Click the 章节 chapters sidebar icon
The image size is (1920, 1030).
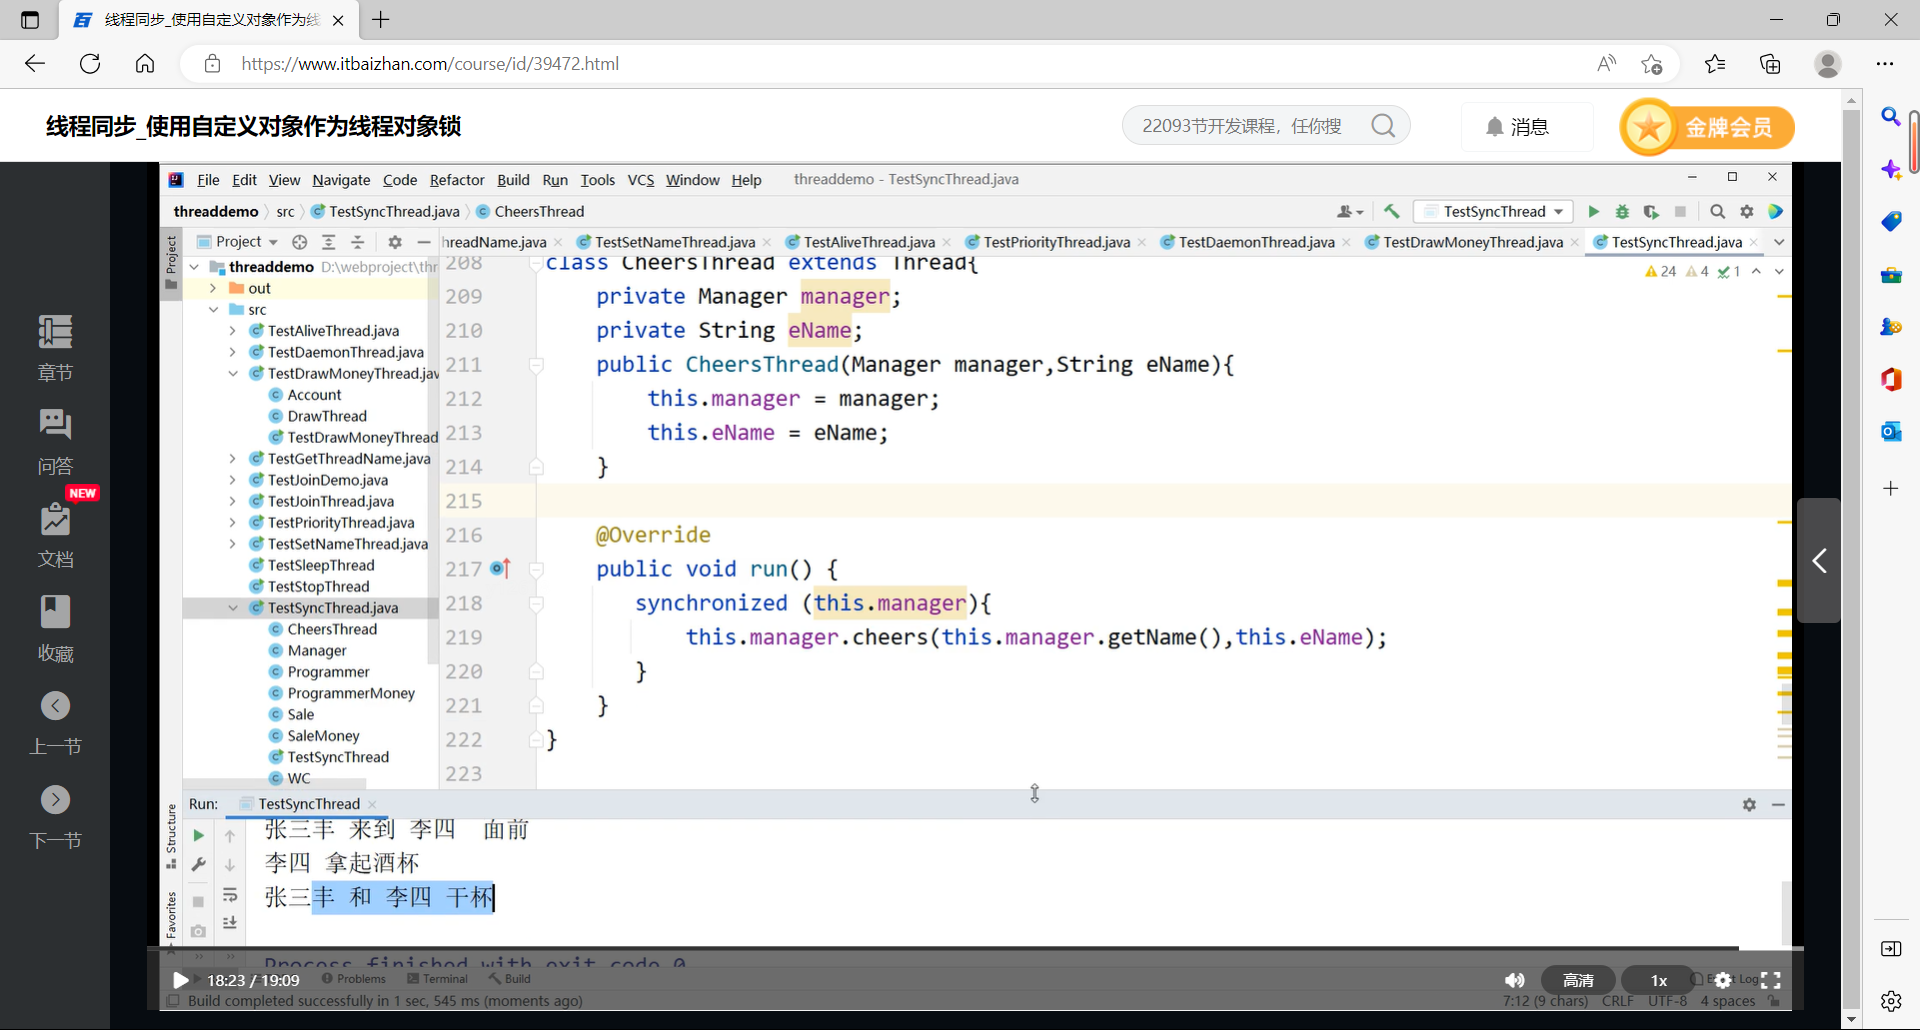(x=55, y=349)
